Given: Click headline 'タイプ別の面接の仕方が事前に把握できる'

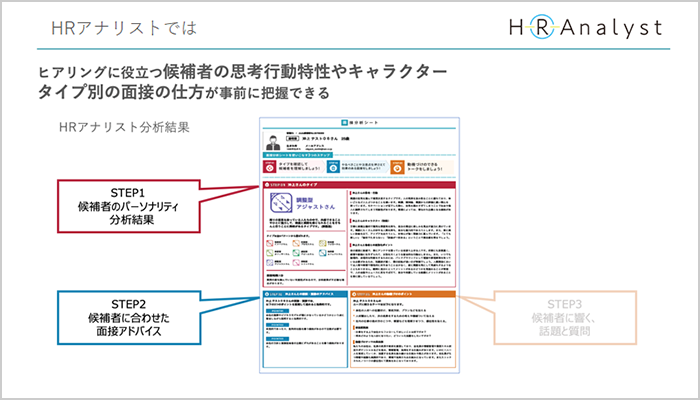Looking at the screenshot, I should (183, 92).
